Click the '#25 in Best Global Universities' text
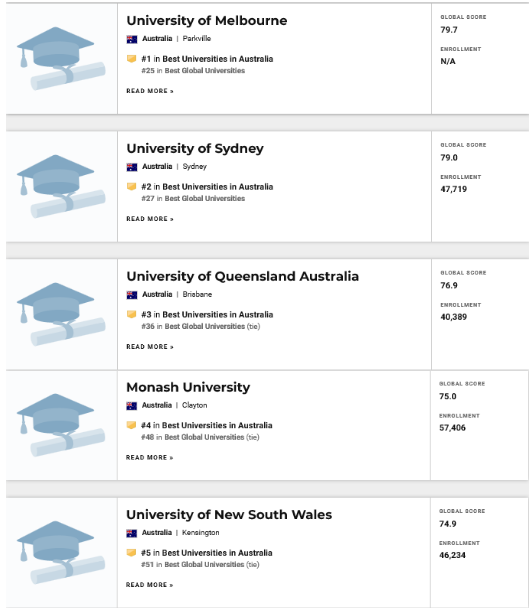Viewport: 530px width, 608px height. coord(193,71)
